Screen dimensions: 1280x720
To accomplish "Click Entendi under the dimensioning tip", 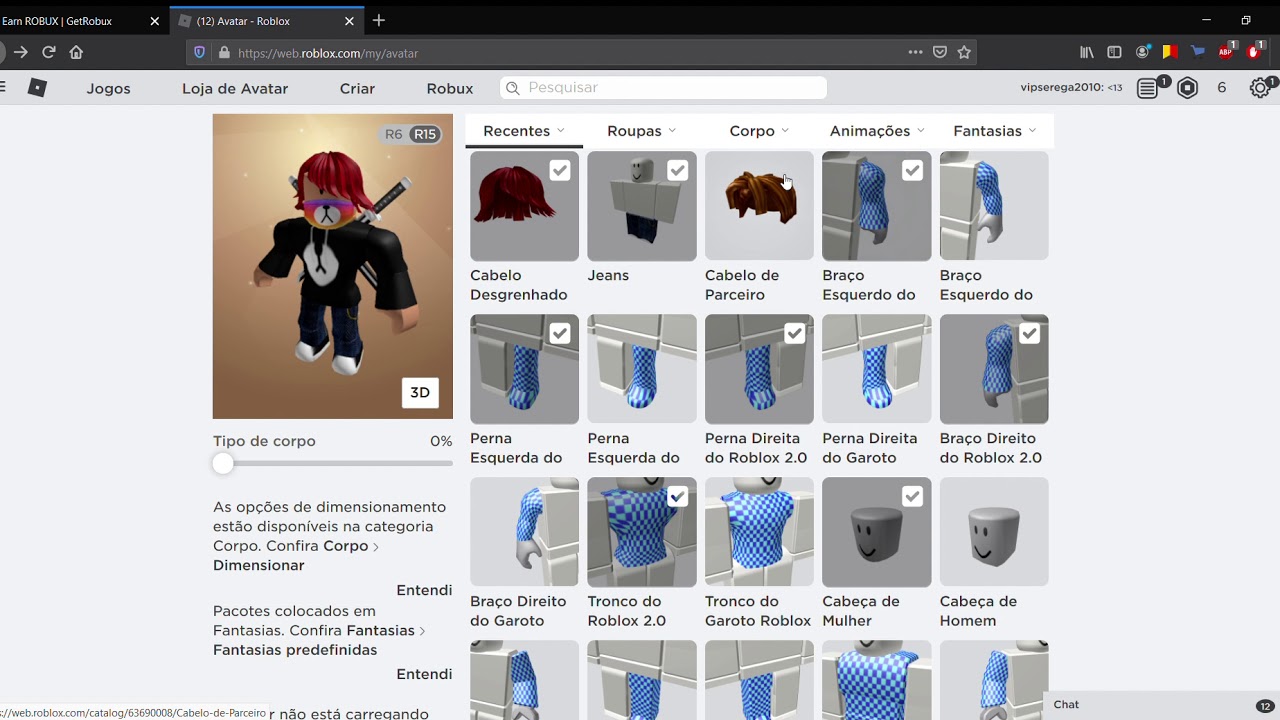I will tap(424, 590).
